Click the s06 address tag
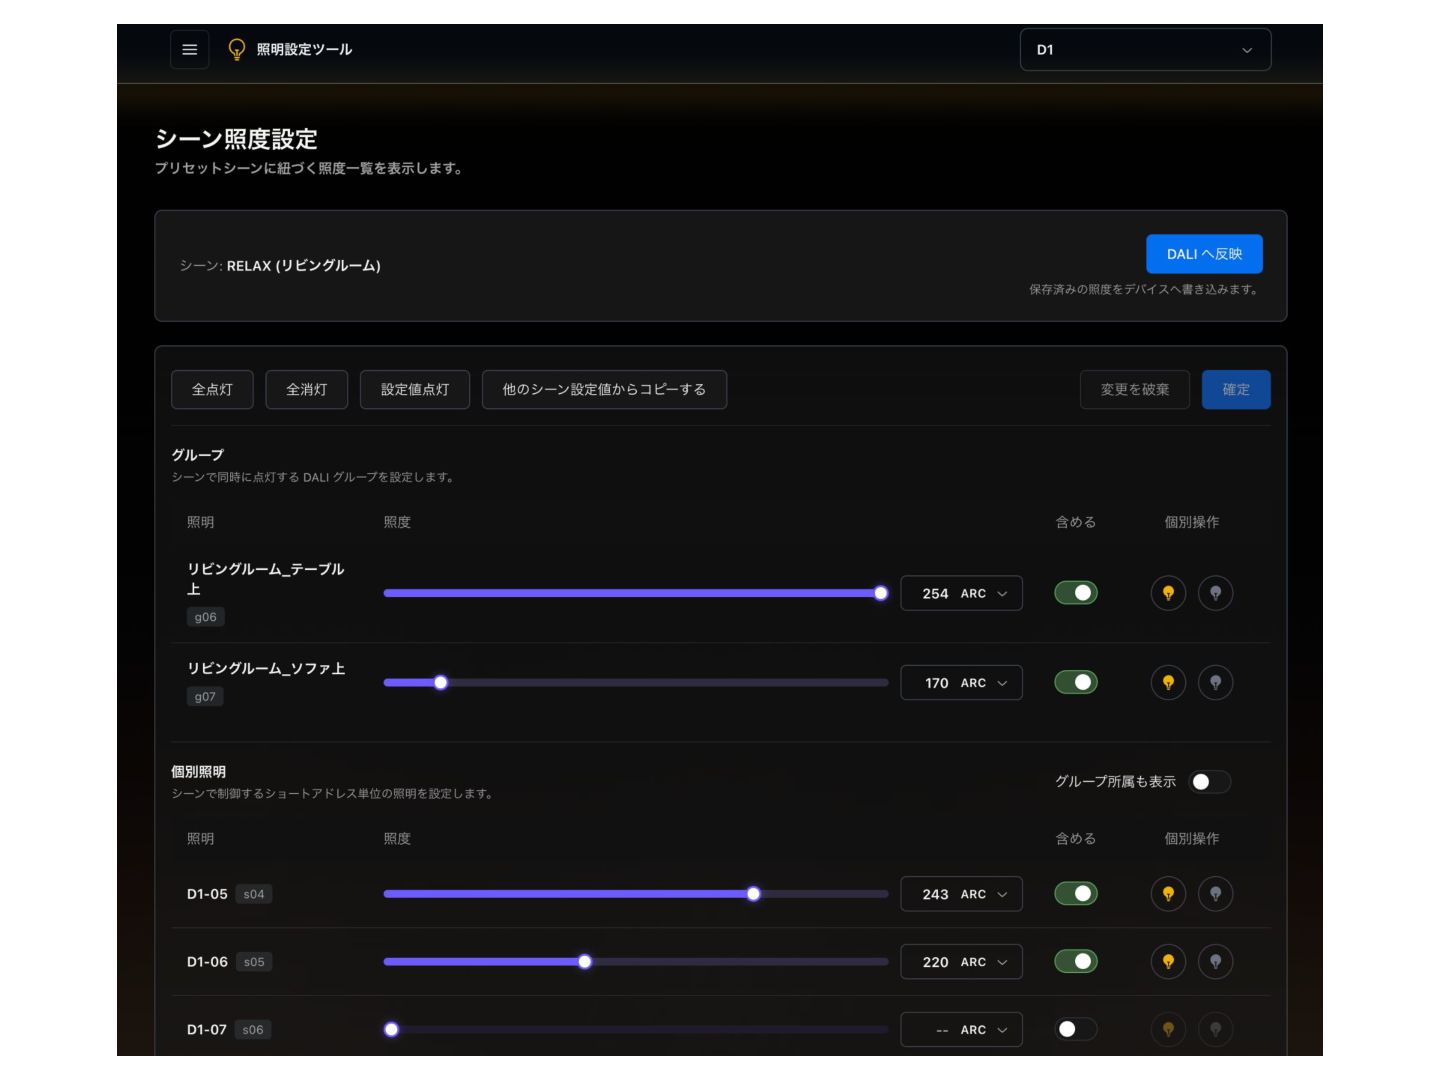Viewport: 1440px width, 1080px height. point(253,1030)
